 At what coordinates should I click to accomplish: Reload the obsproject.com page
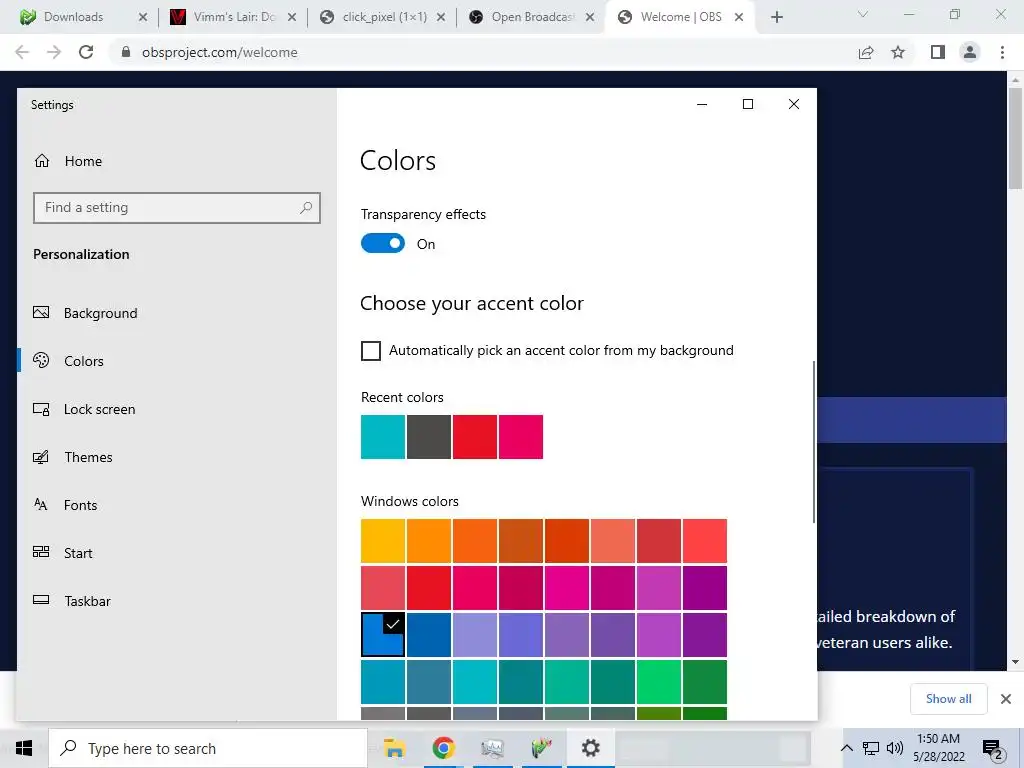click(86, 52)
